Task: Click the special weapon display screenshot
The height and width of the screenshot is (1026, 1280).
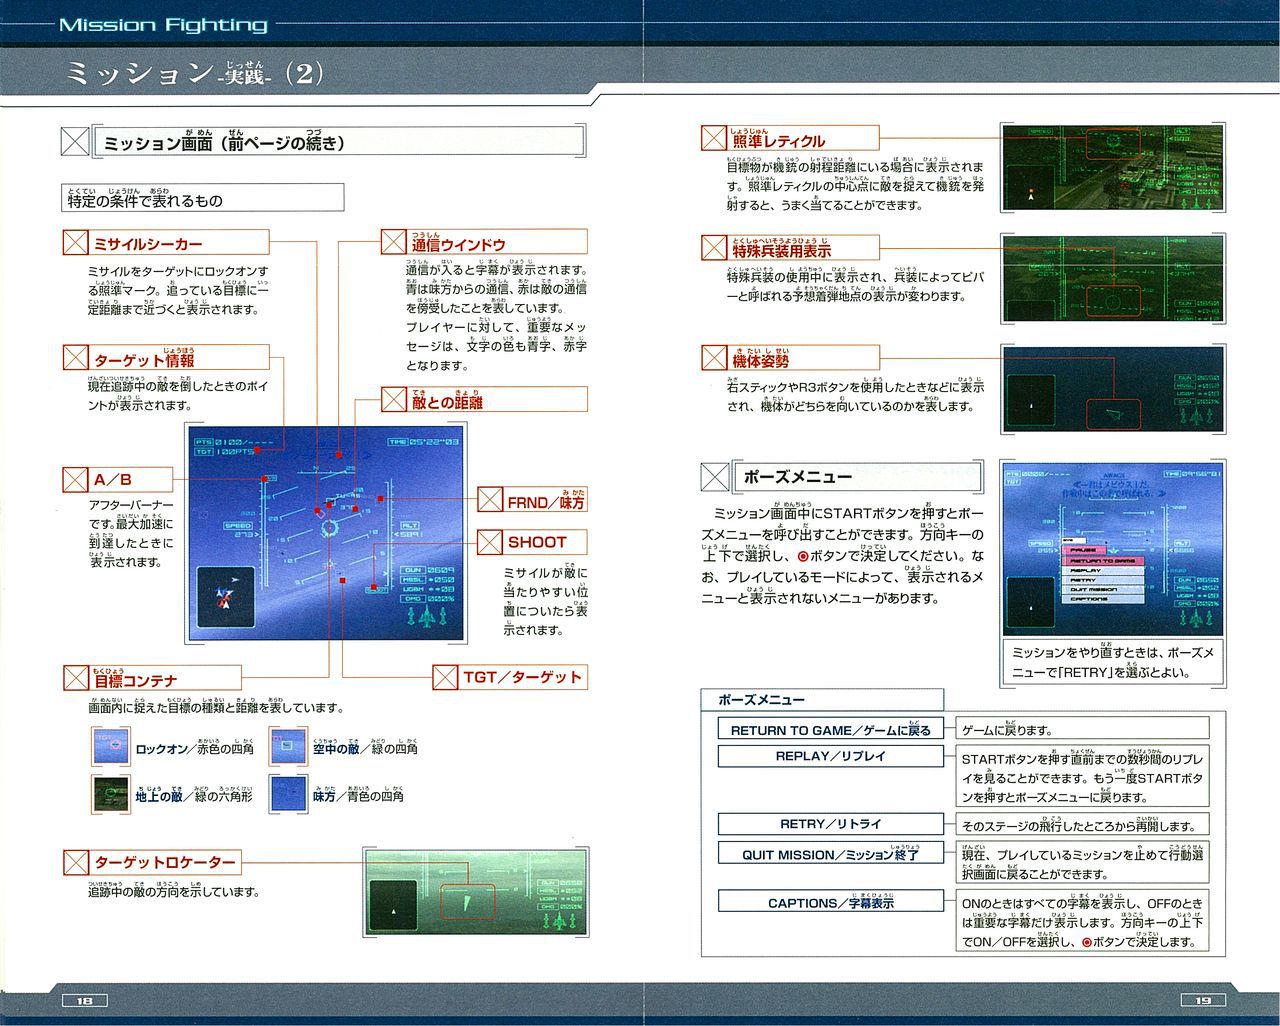Action: click(1113, 279)
